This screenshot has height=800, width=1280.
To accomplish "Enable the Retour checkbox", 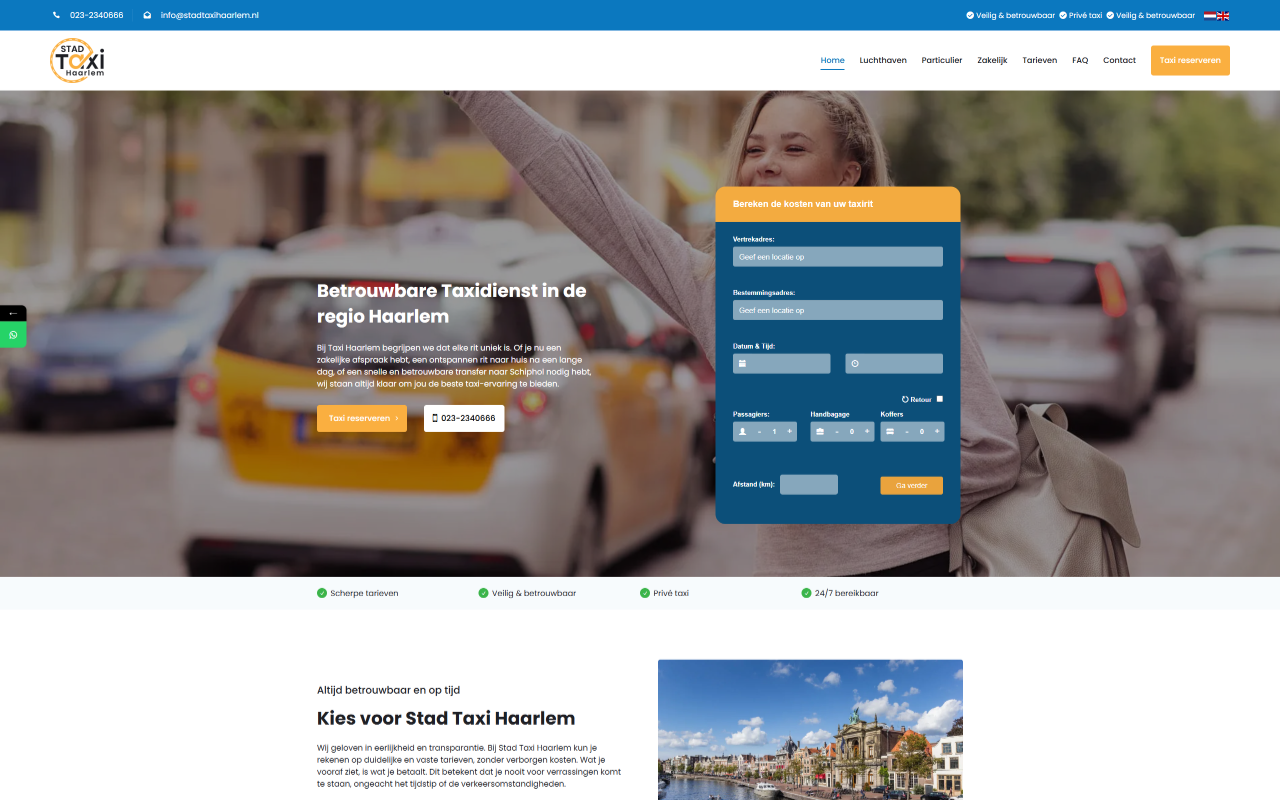I will (x=939, y=399).
